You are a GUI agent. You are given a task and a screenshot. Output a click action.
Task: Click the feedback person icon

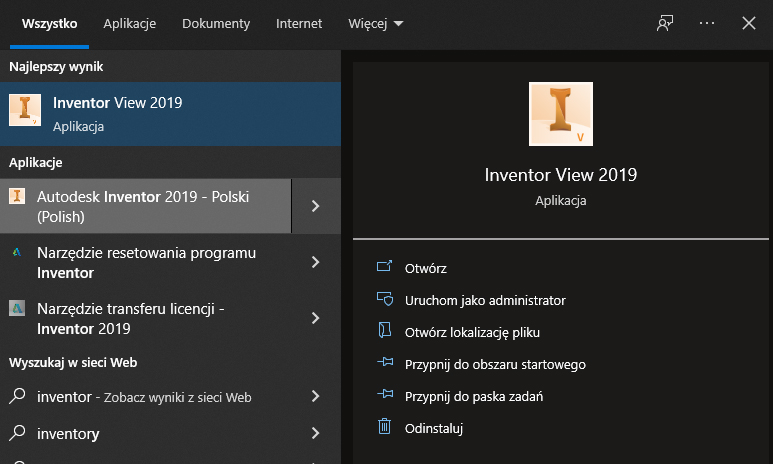[x=665, y=23]
